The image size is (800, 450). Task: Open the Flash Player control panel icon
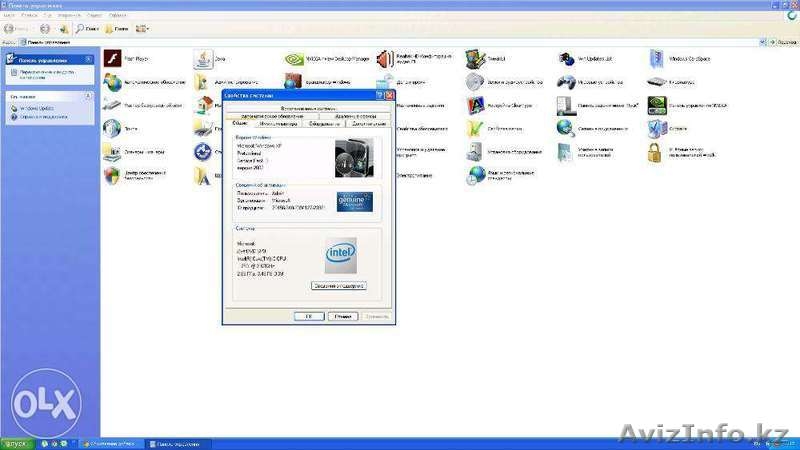[113, 60]
